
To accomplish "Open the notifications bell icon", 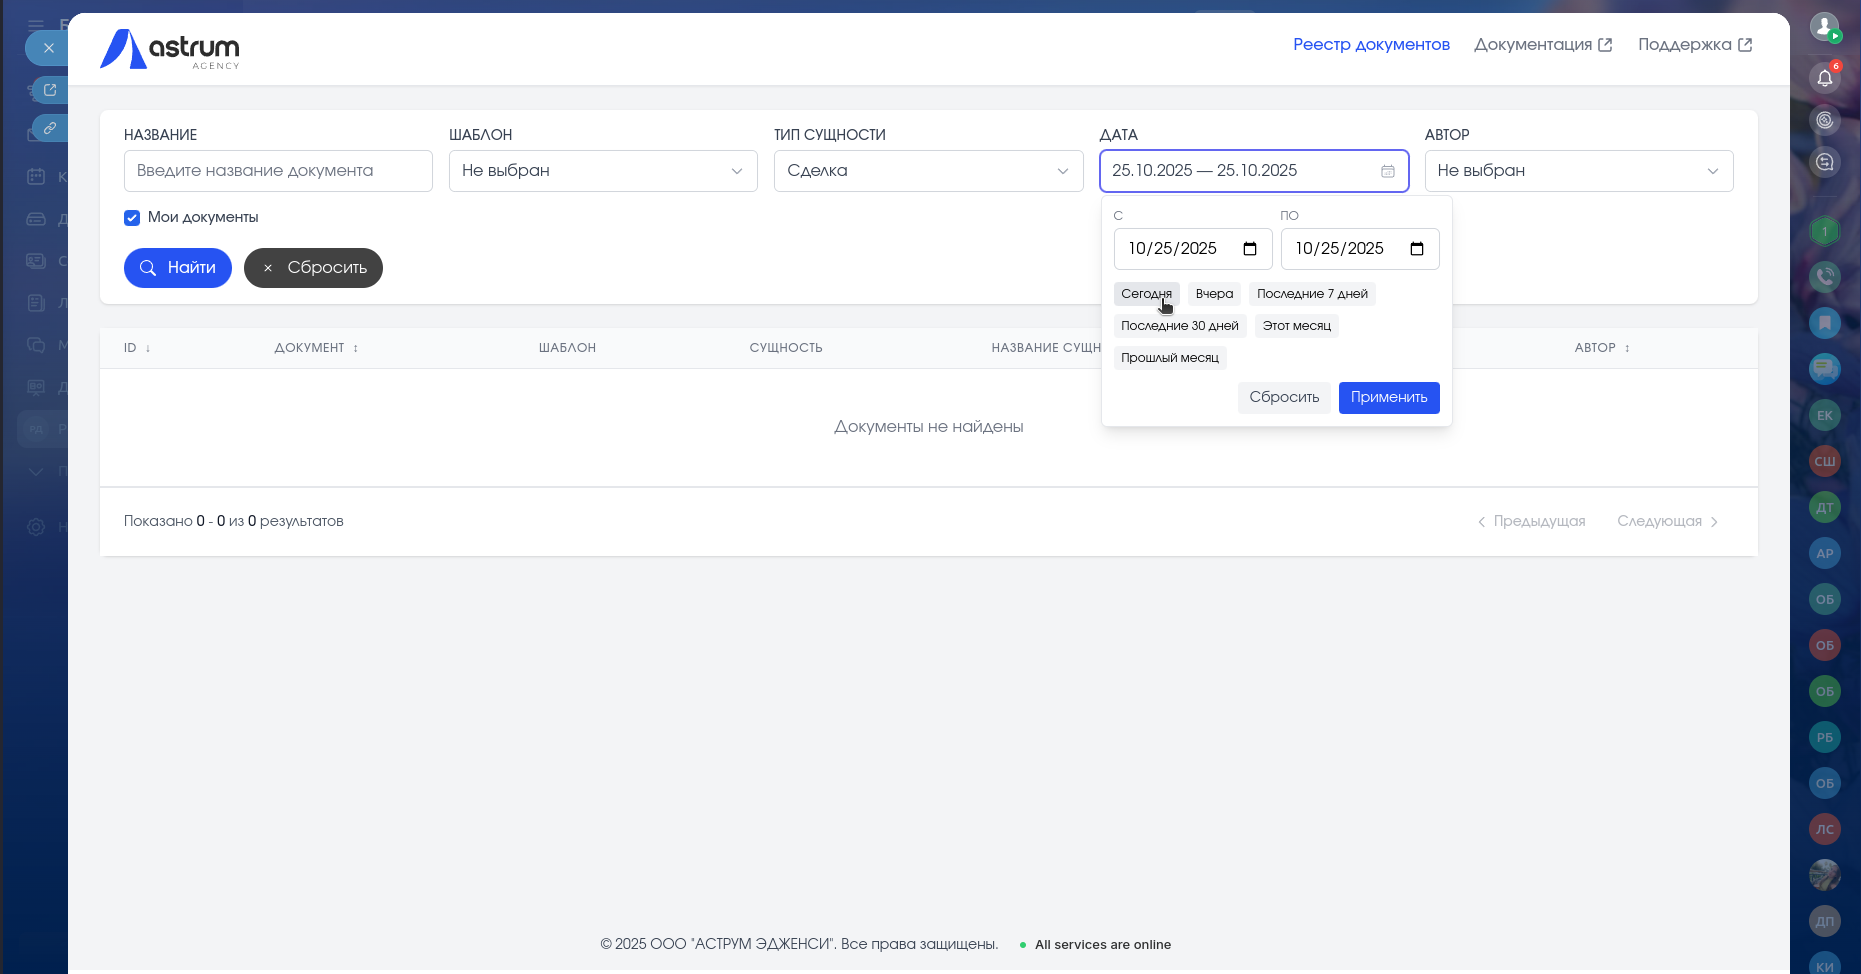I will tap(1824, 78).
